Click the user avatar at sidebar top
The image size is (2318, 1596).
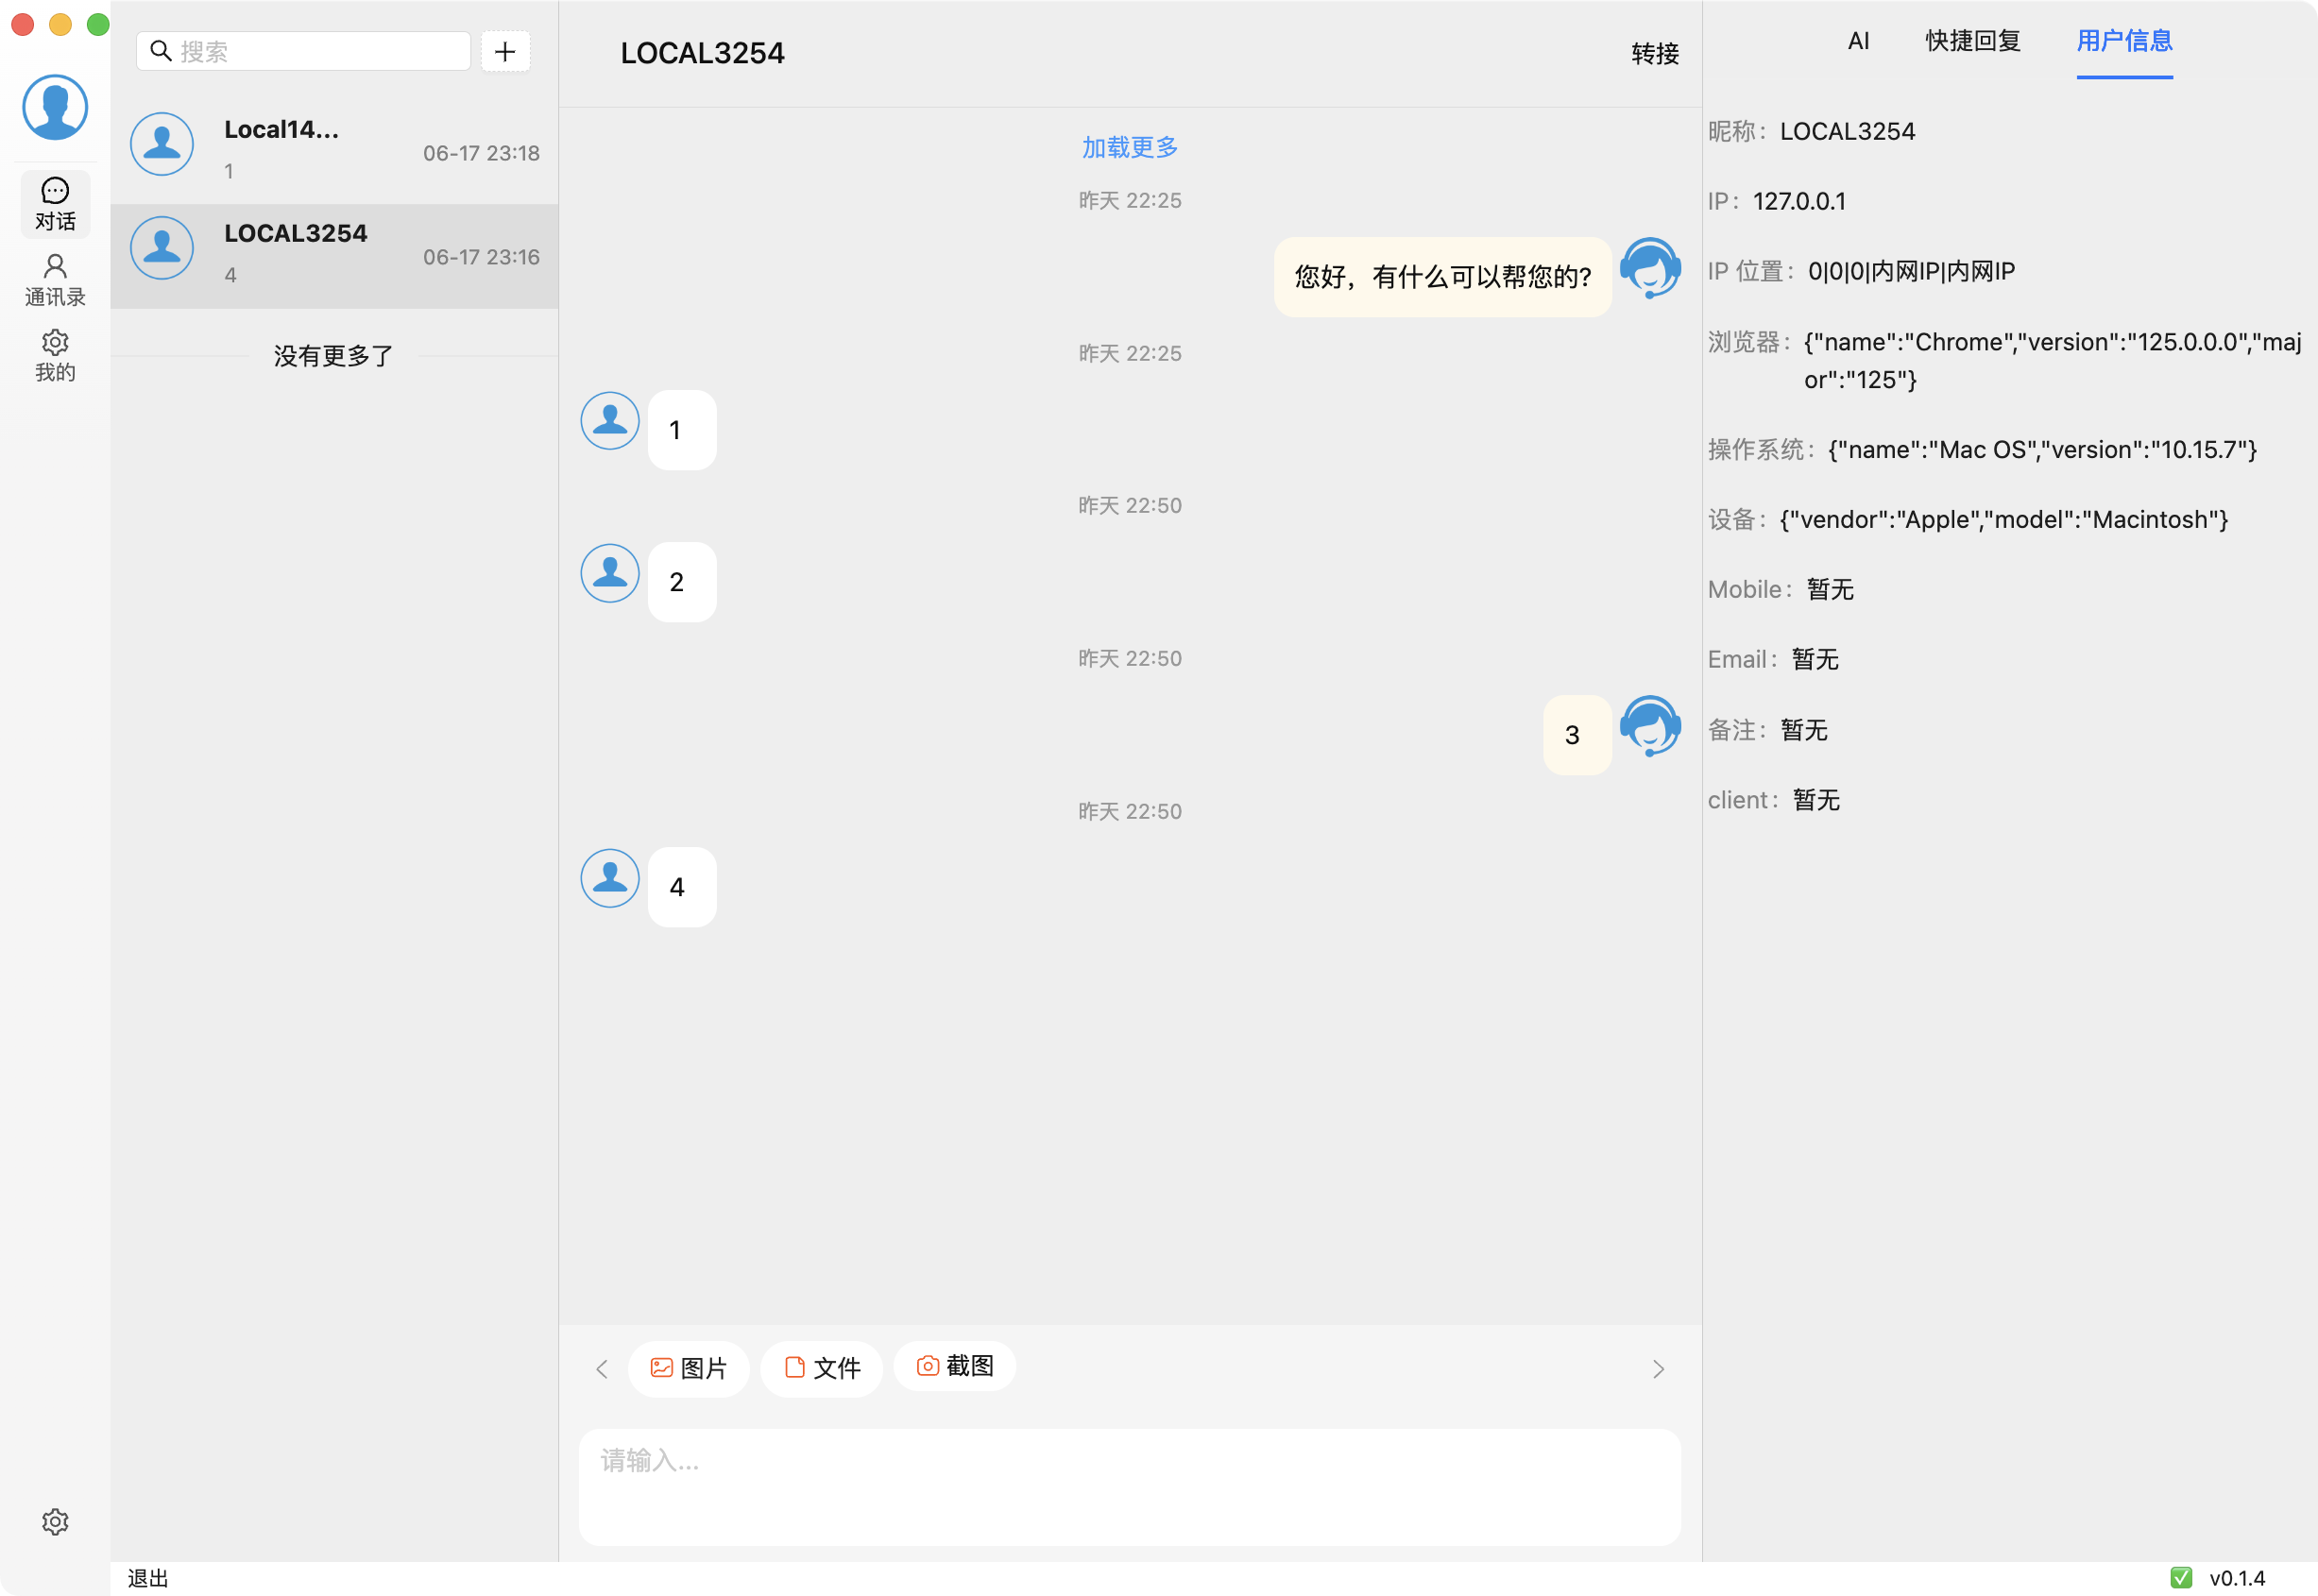[x=55, y=107]
